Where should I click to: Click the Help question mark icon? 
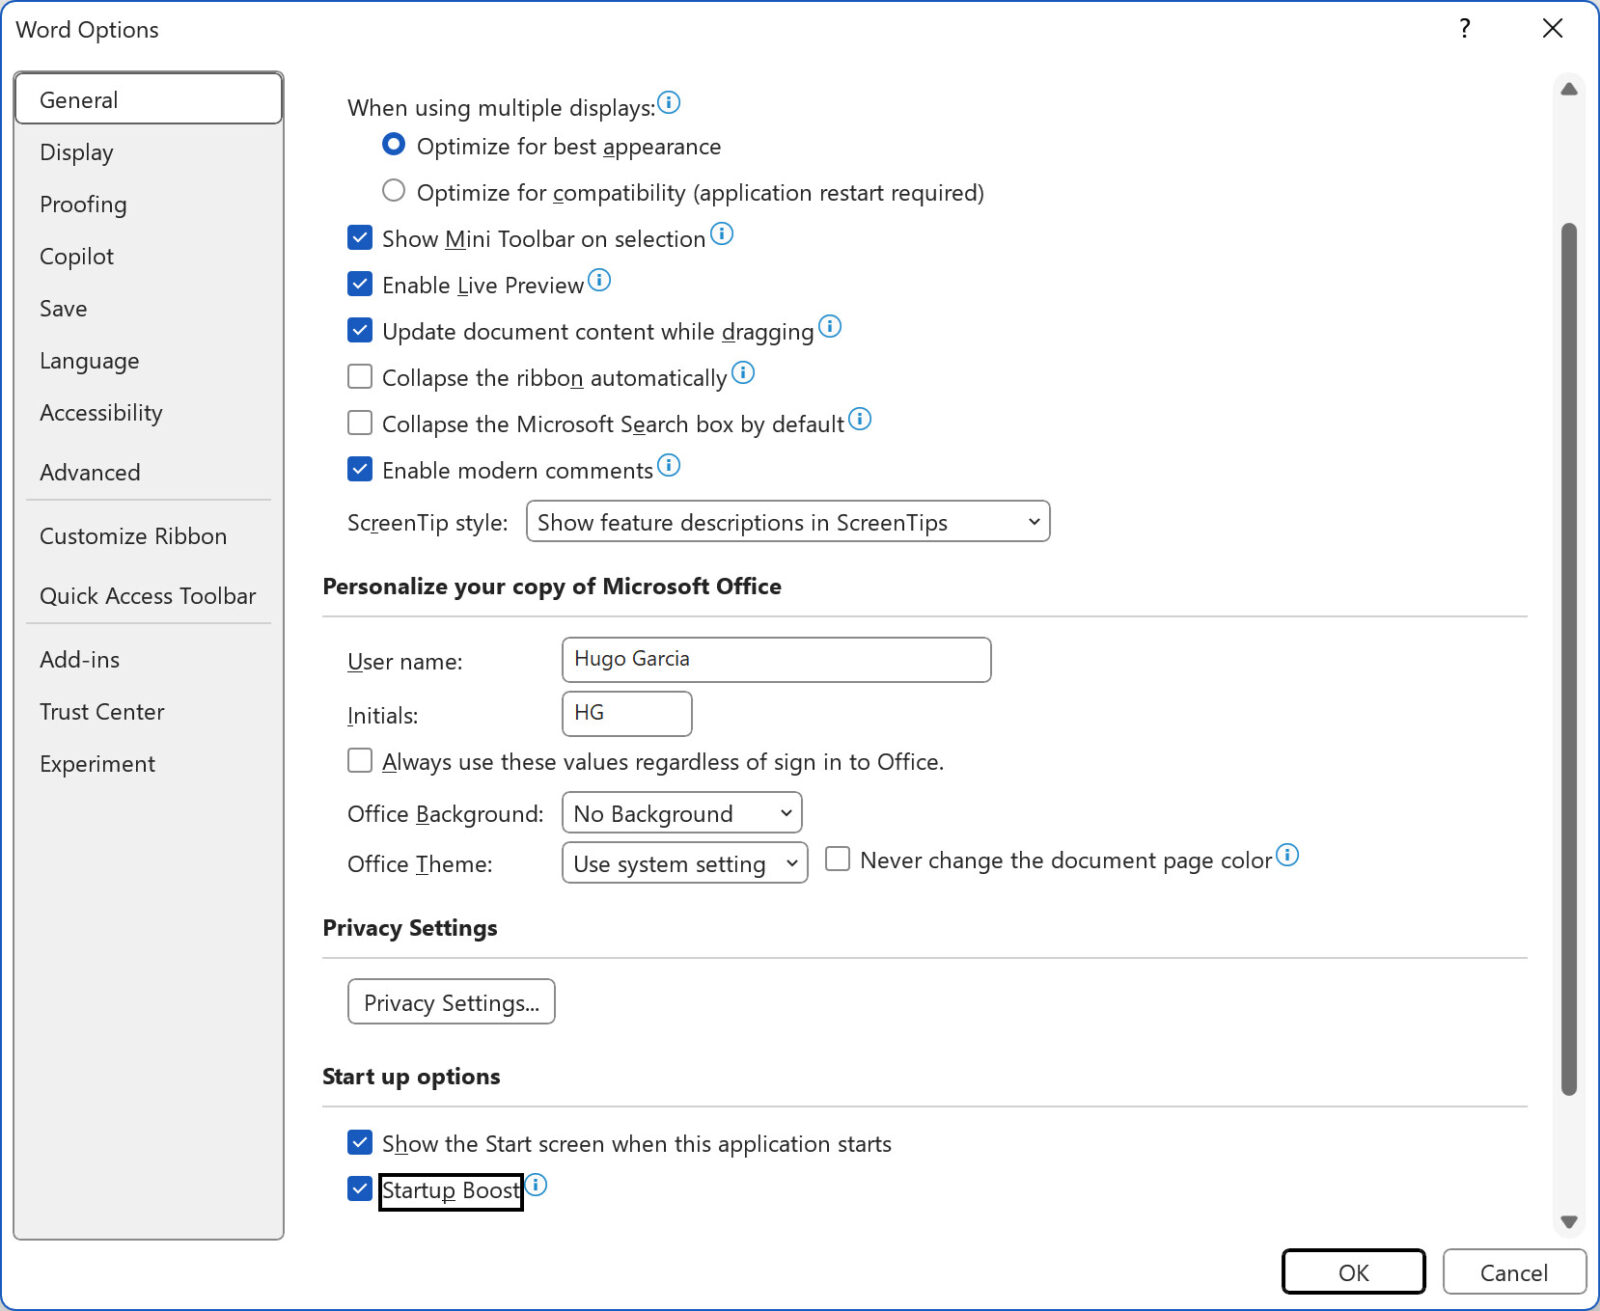pyautogui.click(x=1464, y=29)
